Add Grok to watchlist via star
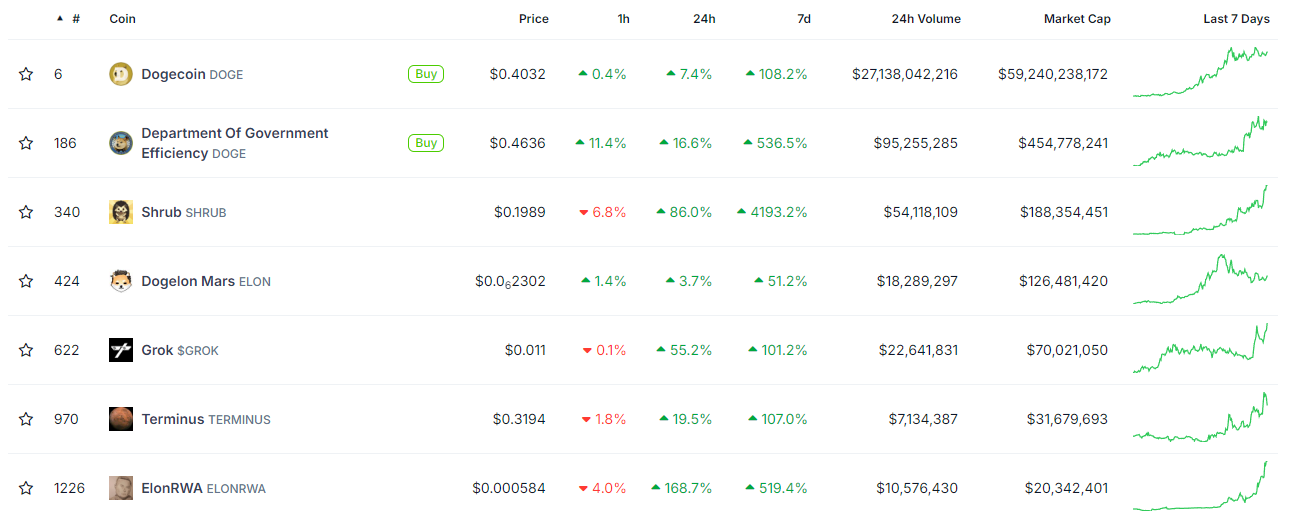The width and height of the screenshot is (1297, 520). (x=26, y=350)
